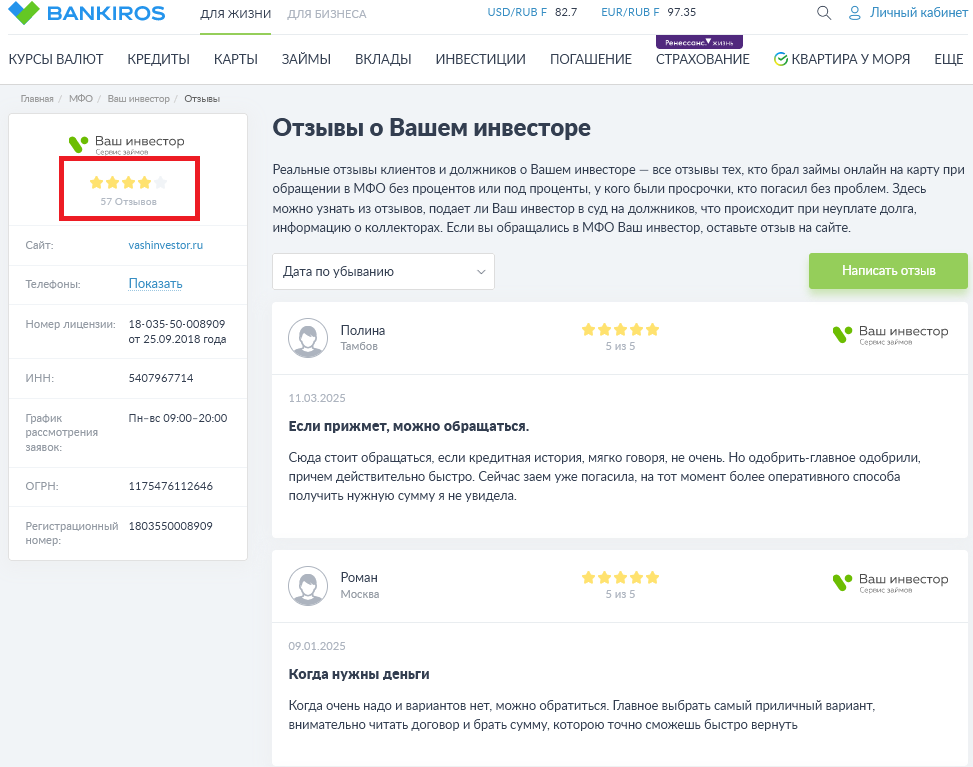Open the site search magnifier icon
The height and width of the screenshot is (767, 973).
click(823, 12)
